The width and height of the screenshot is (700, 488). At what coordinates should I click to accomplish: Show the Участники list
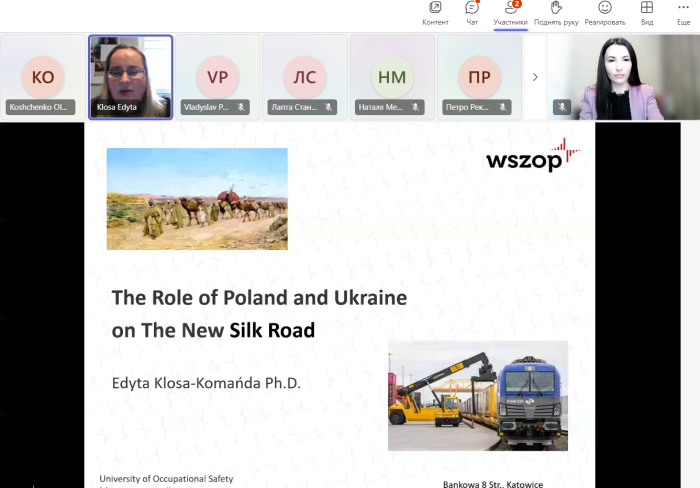510,13
